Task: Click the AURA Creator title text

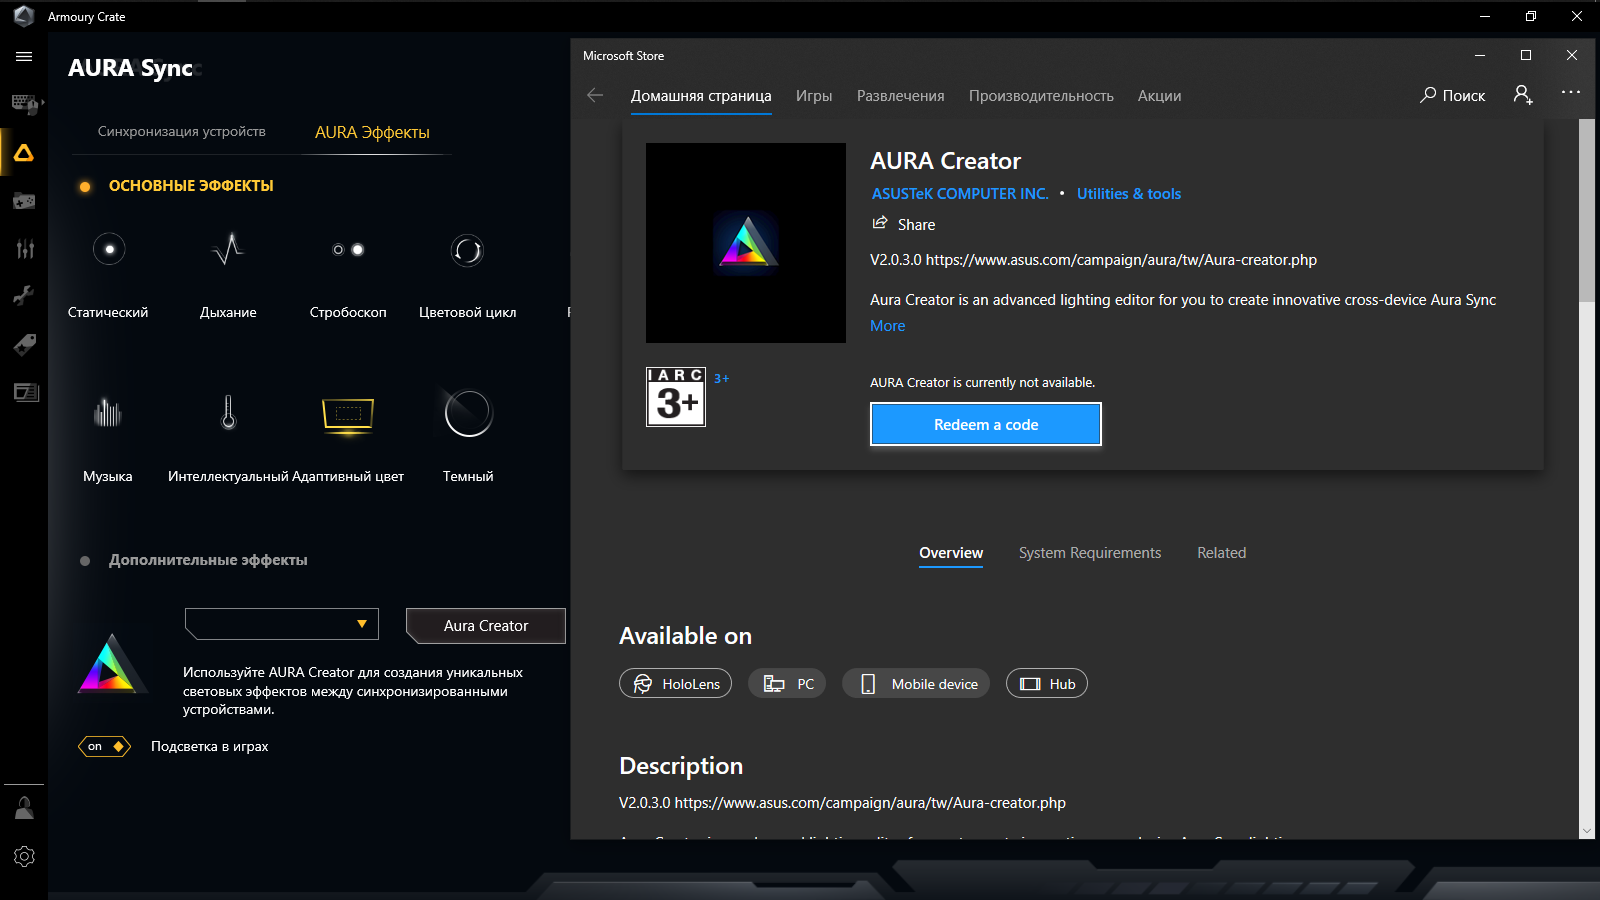Action: pyautogui.click(x=945, y=161)
